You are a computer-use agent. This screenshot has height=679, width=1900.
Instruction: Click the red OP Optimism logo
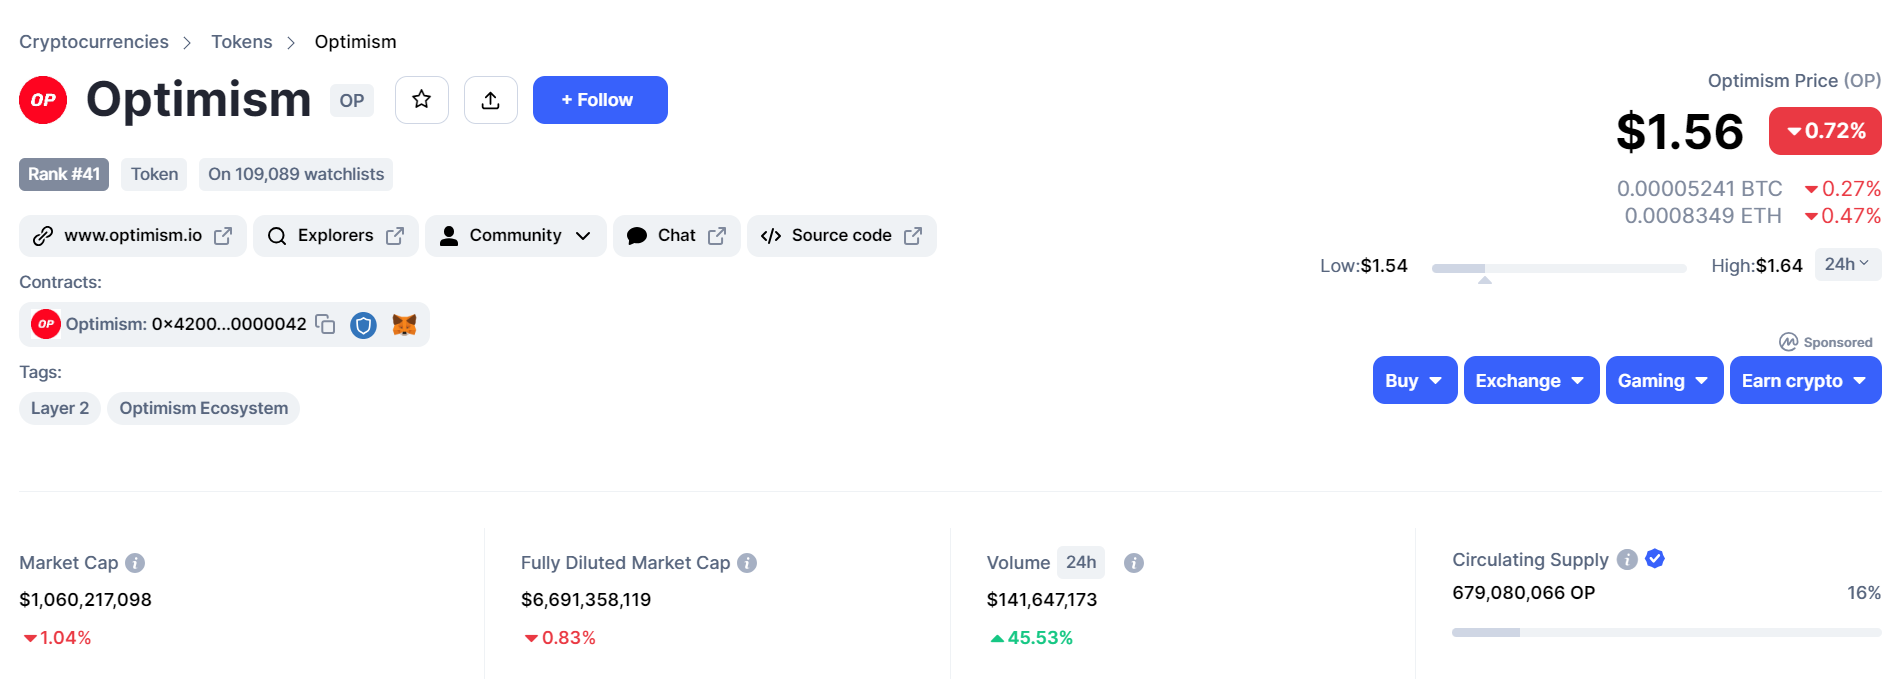43,100
